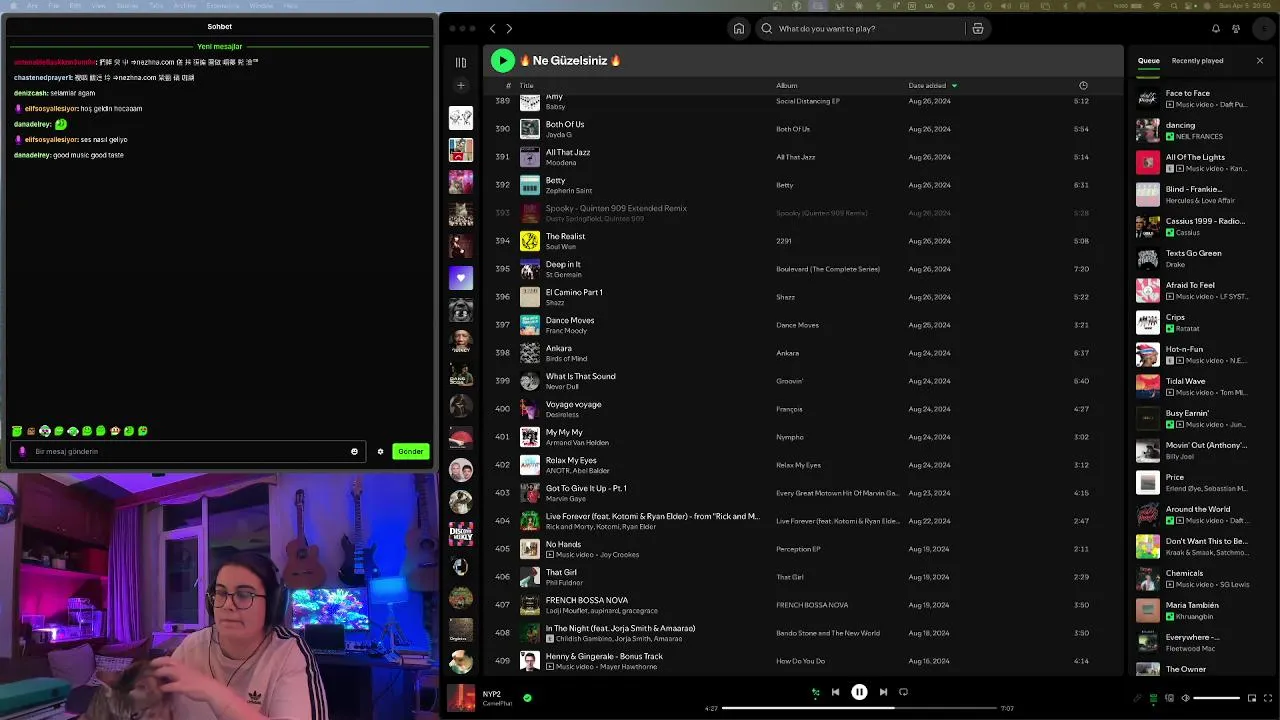Screen dimensions: 1280x720
Task: Create a playlist with the plus icon
Action: (461, 85)
